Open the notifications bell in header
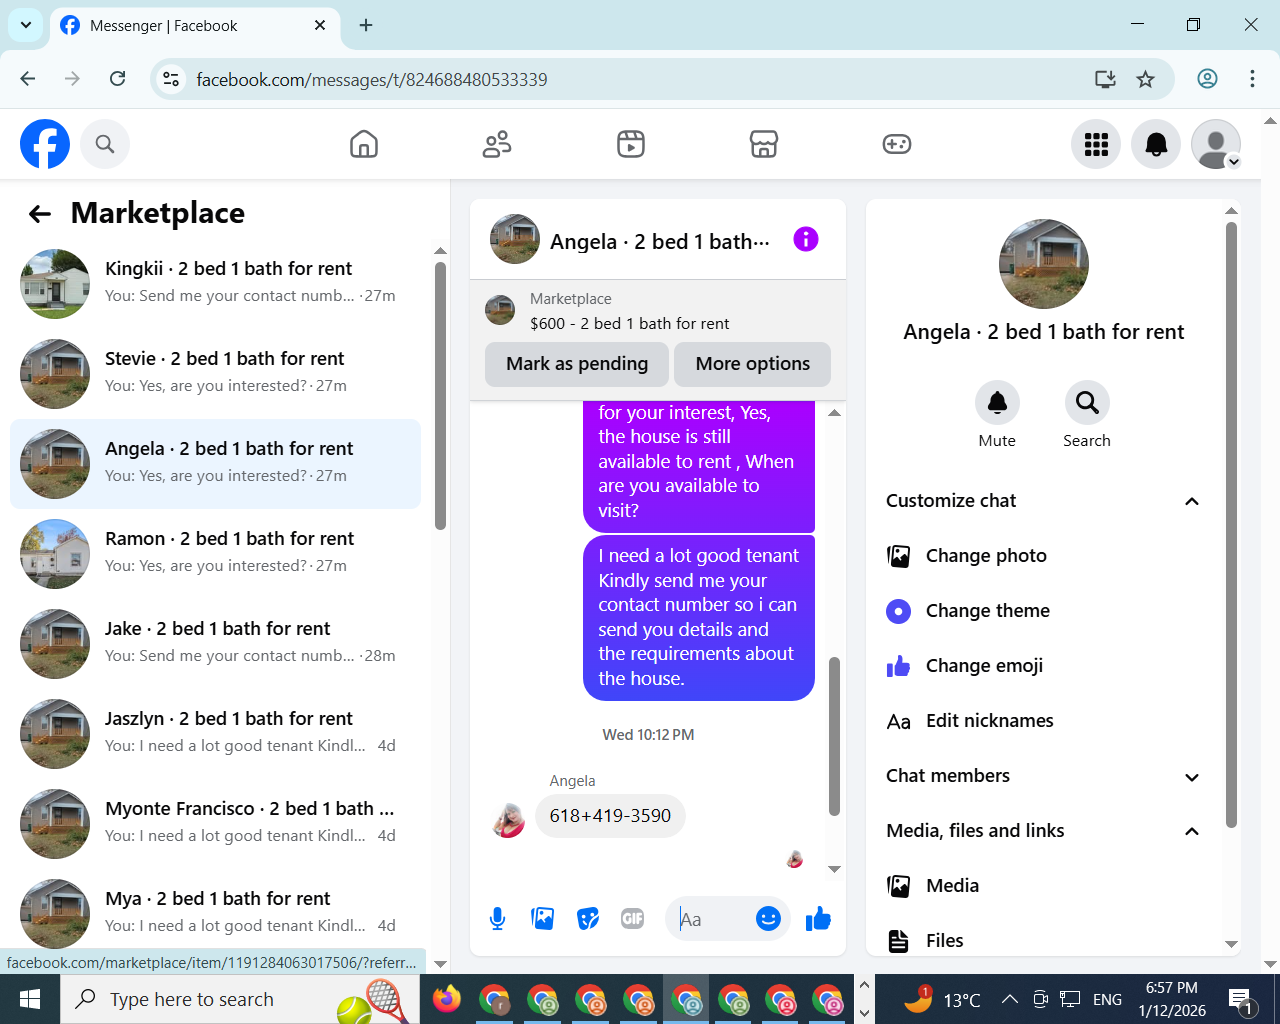 1156,144
